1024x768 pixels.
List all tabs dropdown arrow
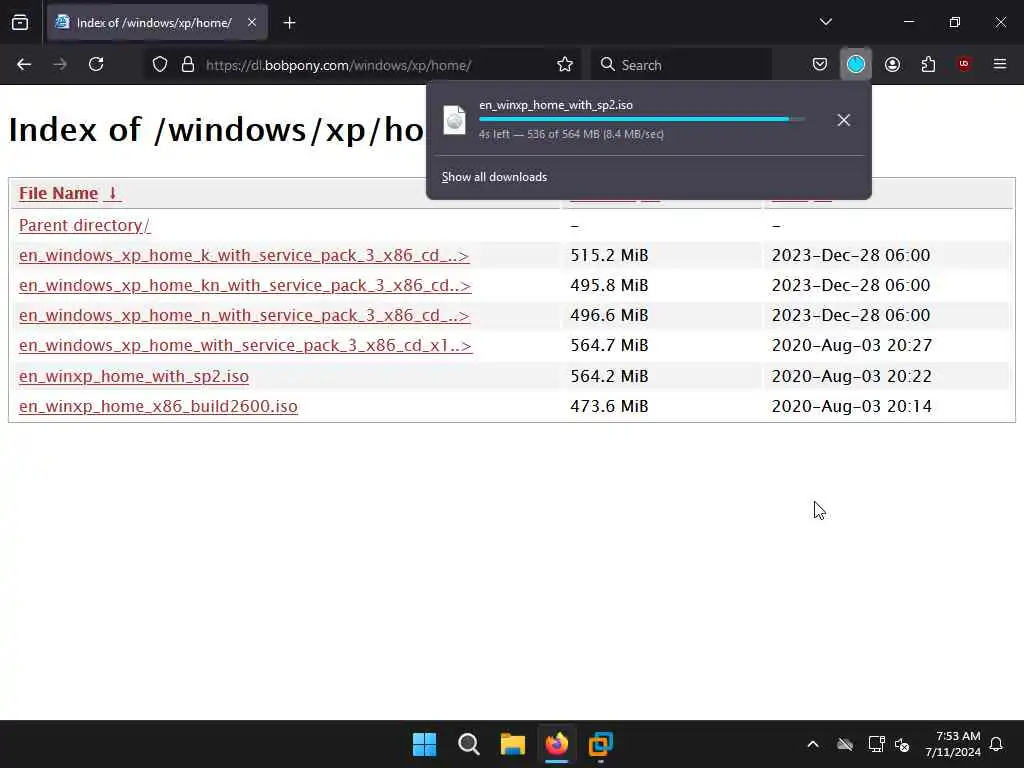pyautogui.click(x=825, y=22)
